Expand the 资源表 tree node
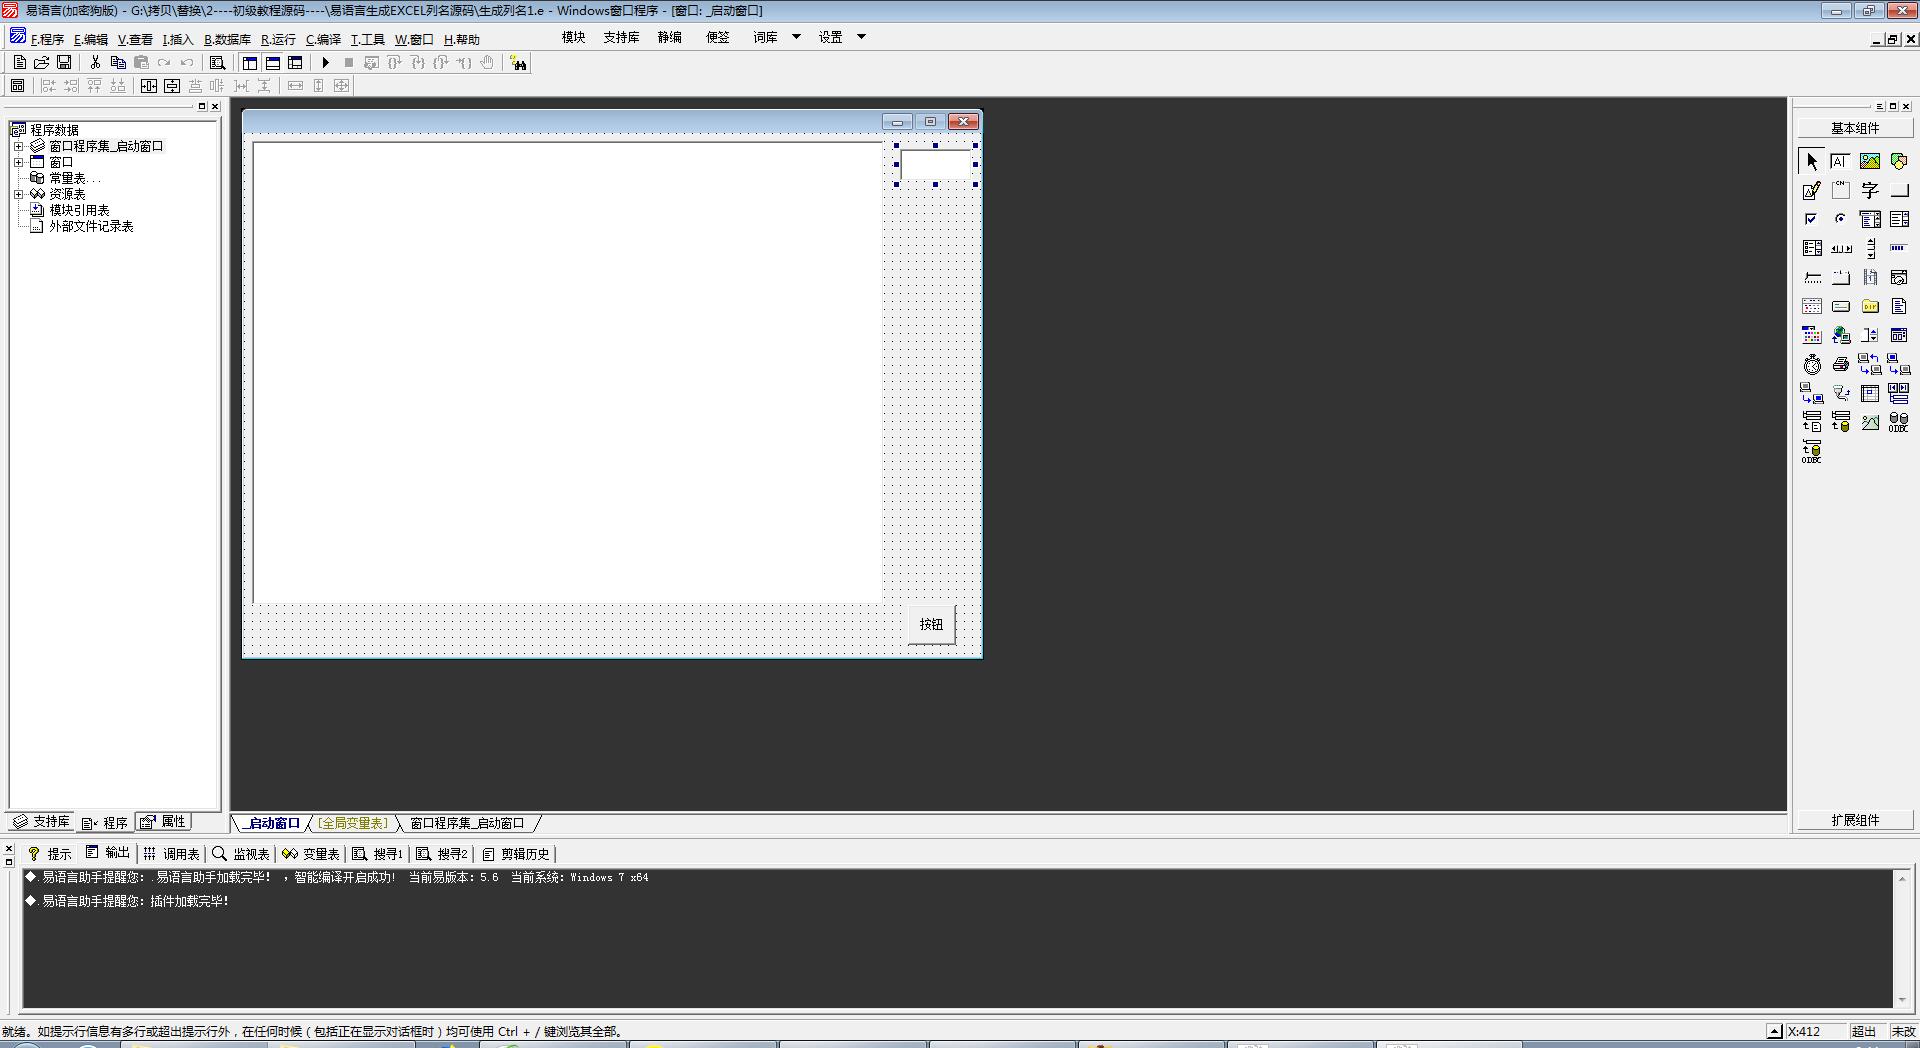The image size is (1920, 1048). (x=18, y=194)
